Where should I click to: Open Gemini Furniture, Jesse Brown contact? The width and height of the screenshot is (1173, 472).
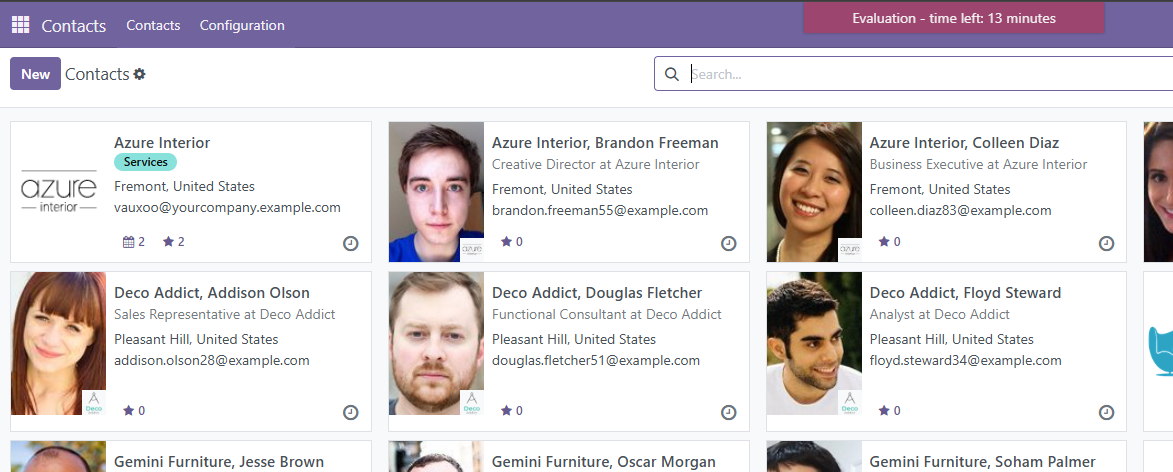[219, 462]
